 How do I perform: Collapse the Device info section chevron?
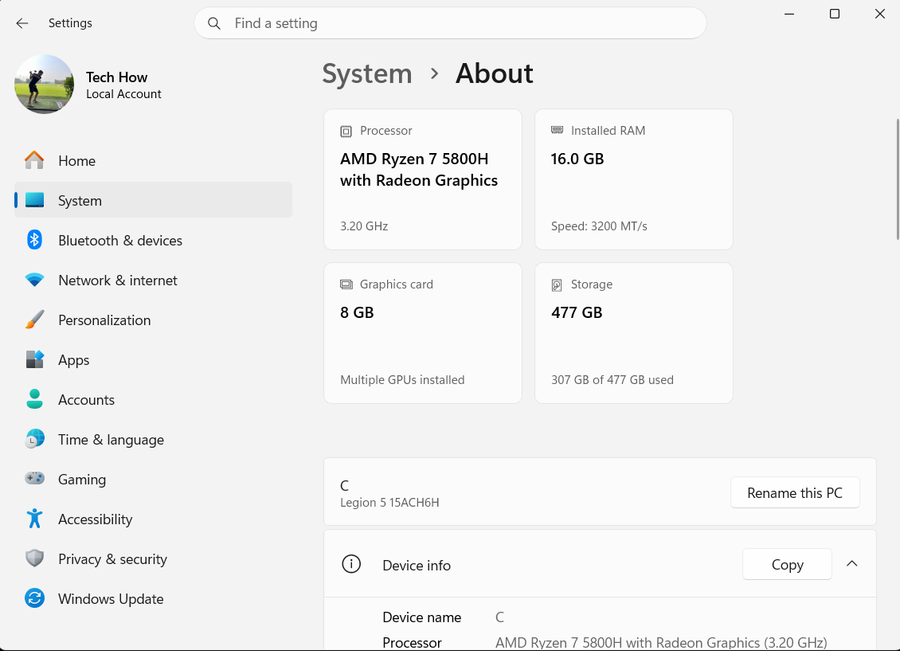pos(852,564)
